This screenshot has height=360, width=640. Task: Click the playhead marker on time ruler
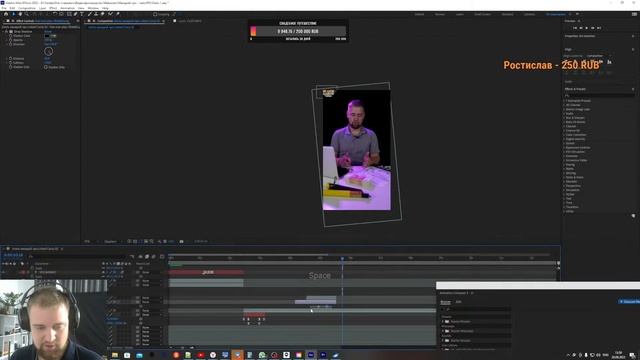coord(342,258)
